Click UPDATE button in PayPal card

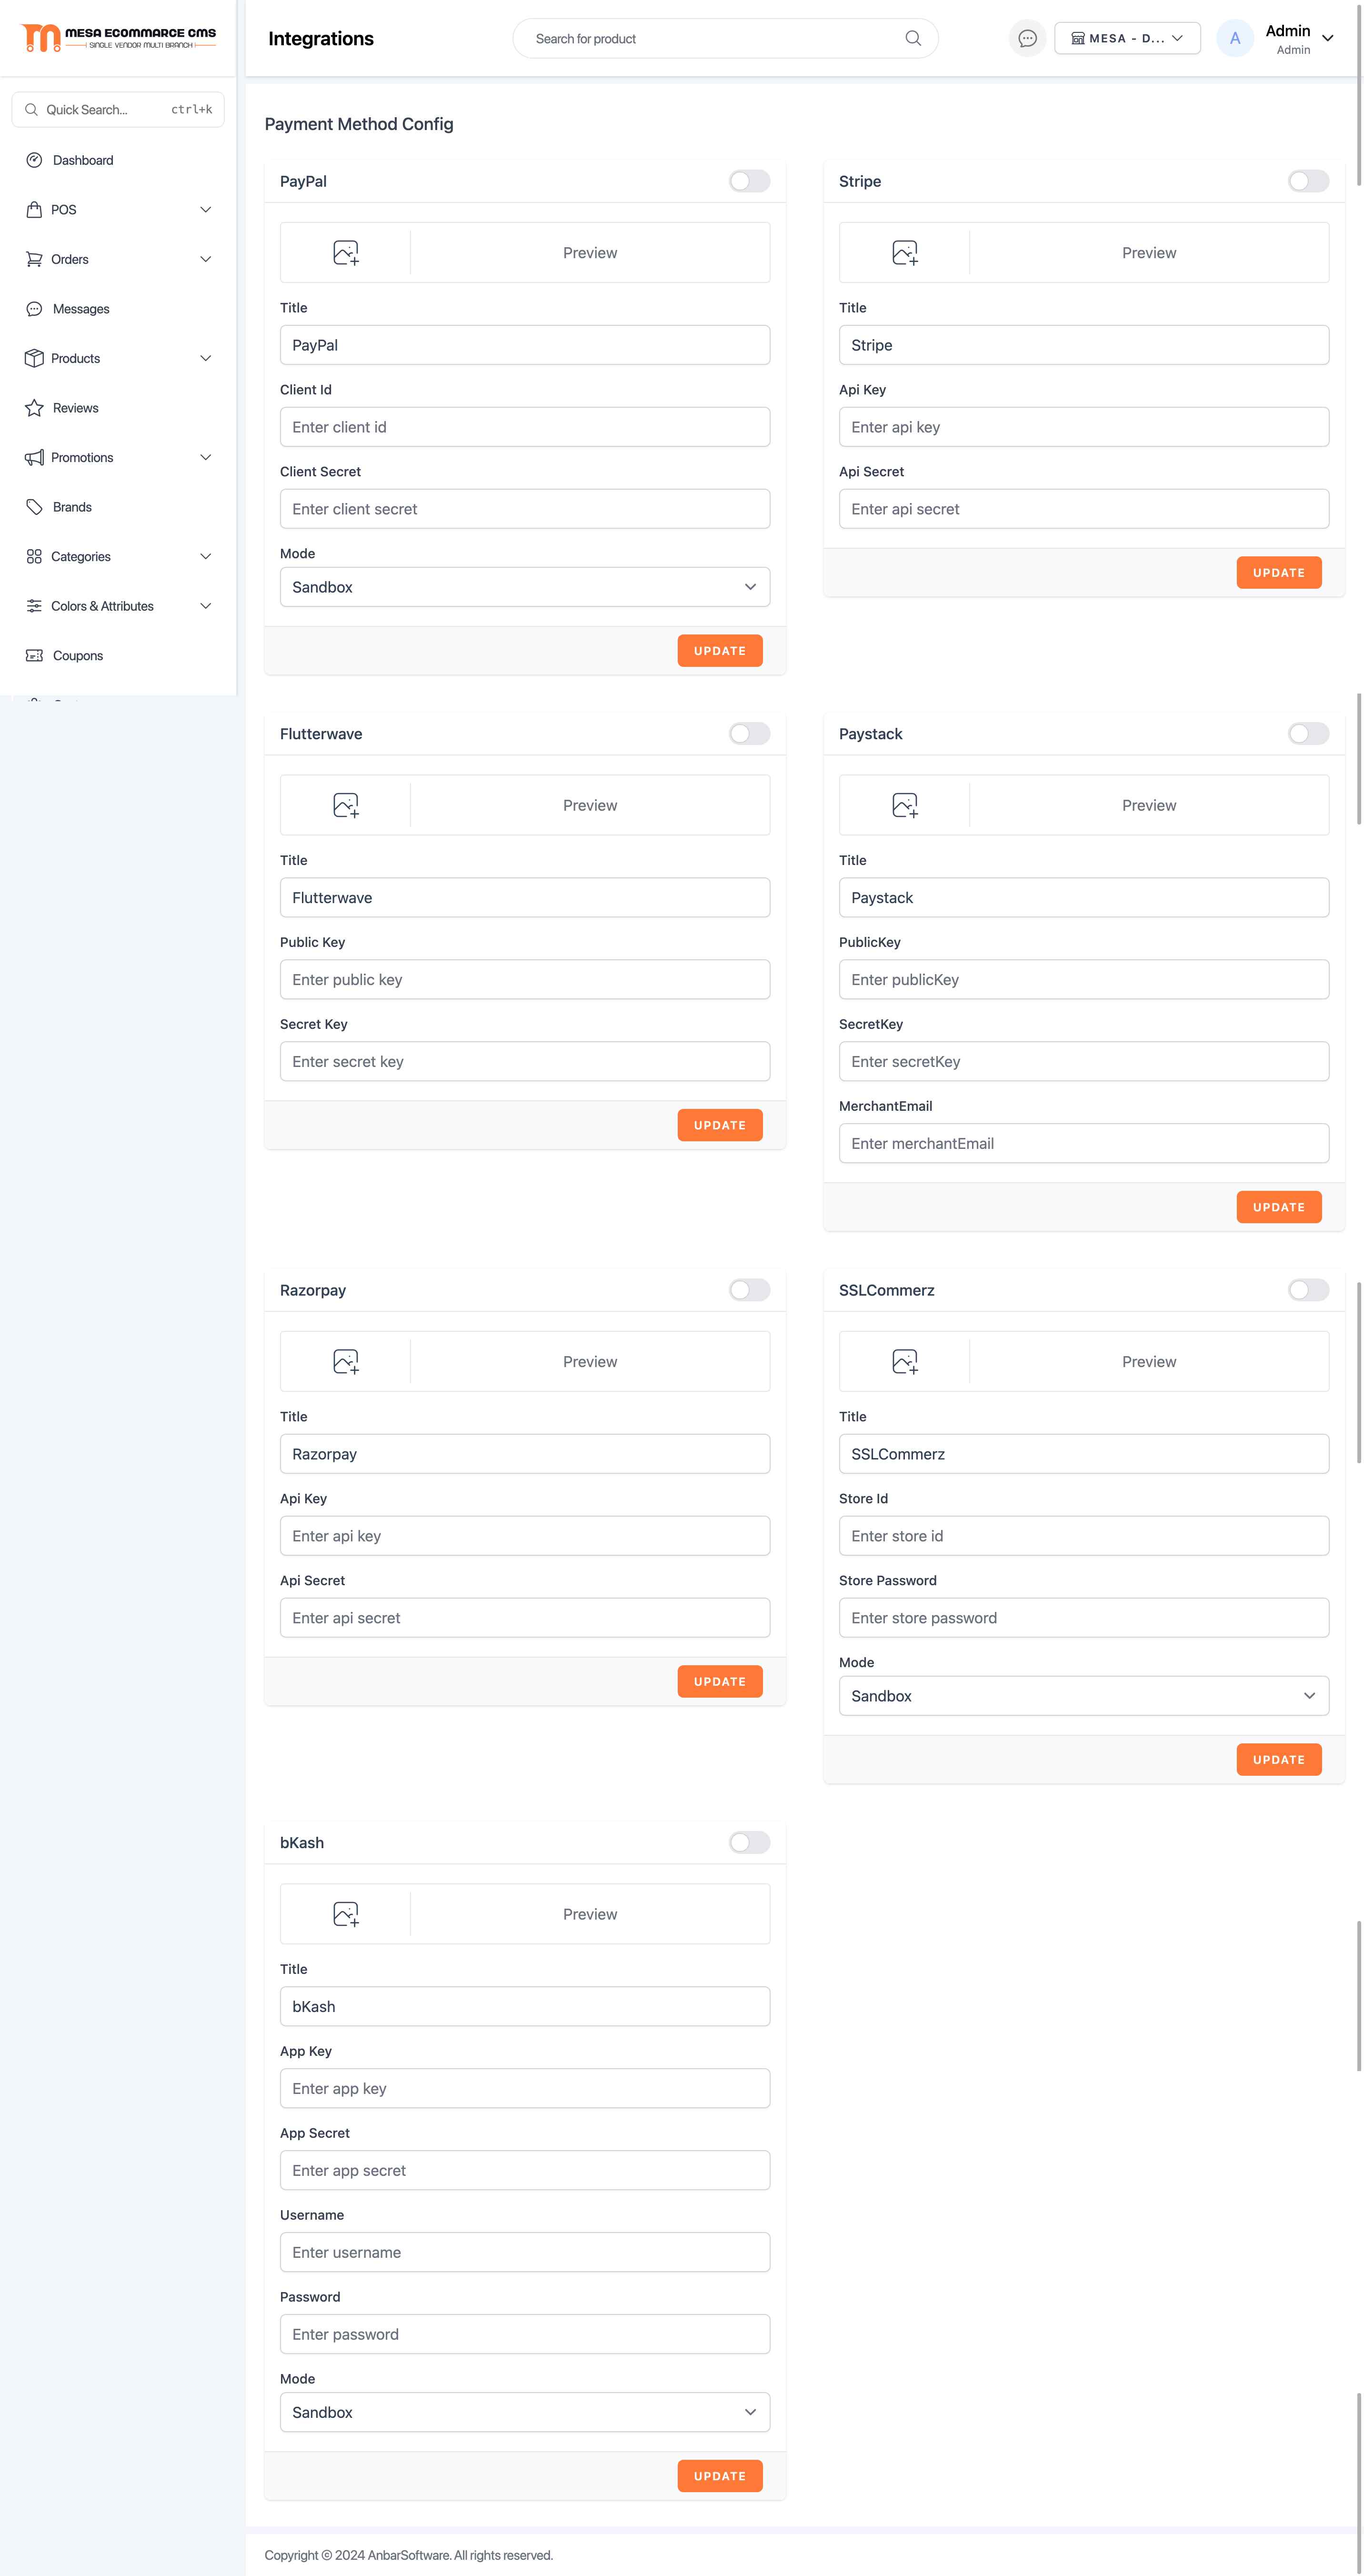(x=720, y=651)
